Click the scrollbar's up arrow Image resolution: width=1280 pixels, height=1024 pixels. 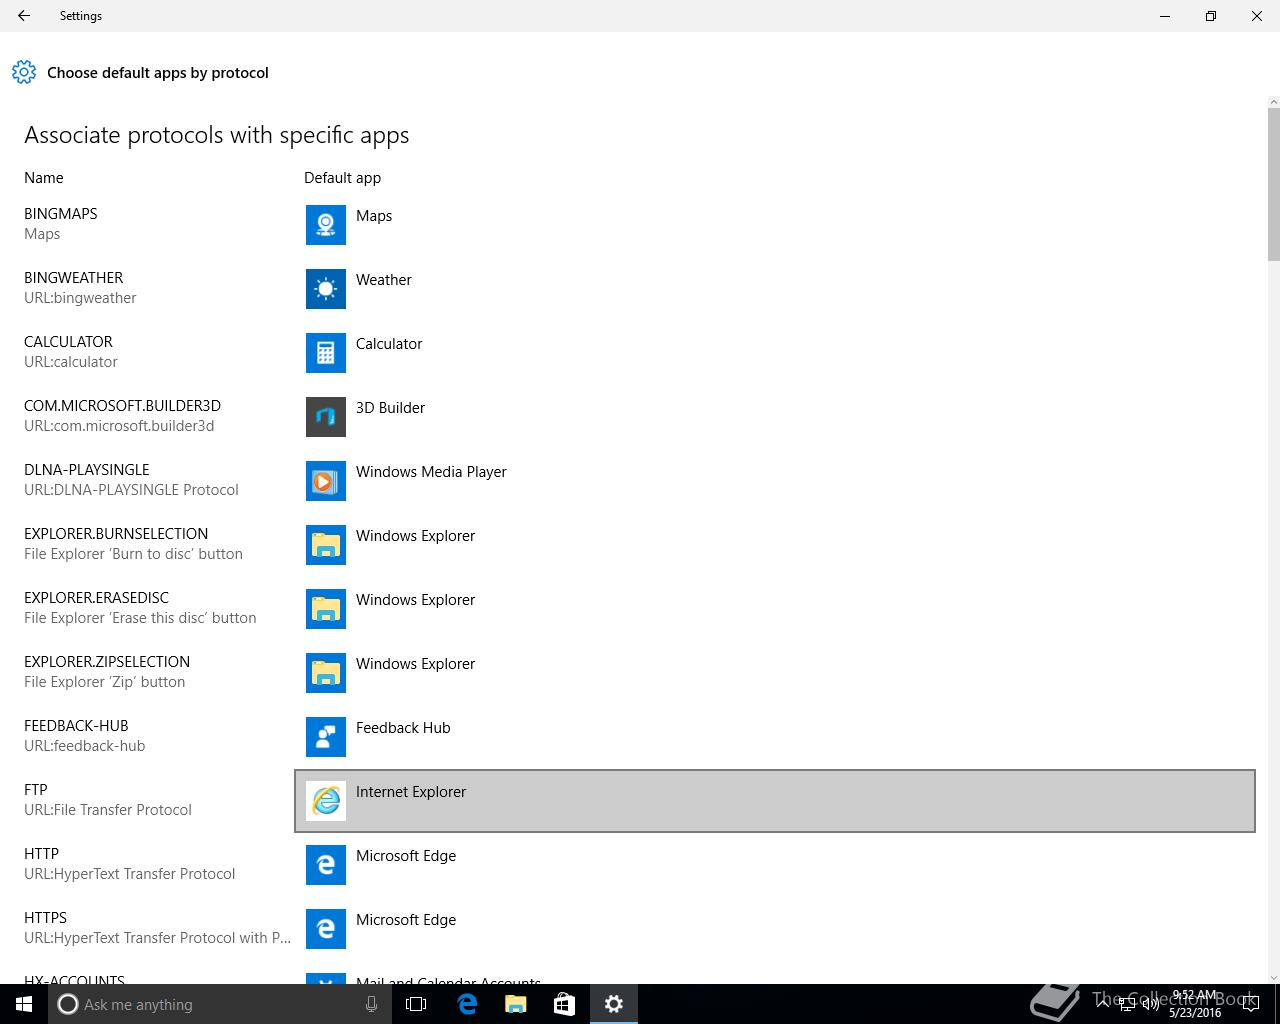point(1273,101)
